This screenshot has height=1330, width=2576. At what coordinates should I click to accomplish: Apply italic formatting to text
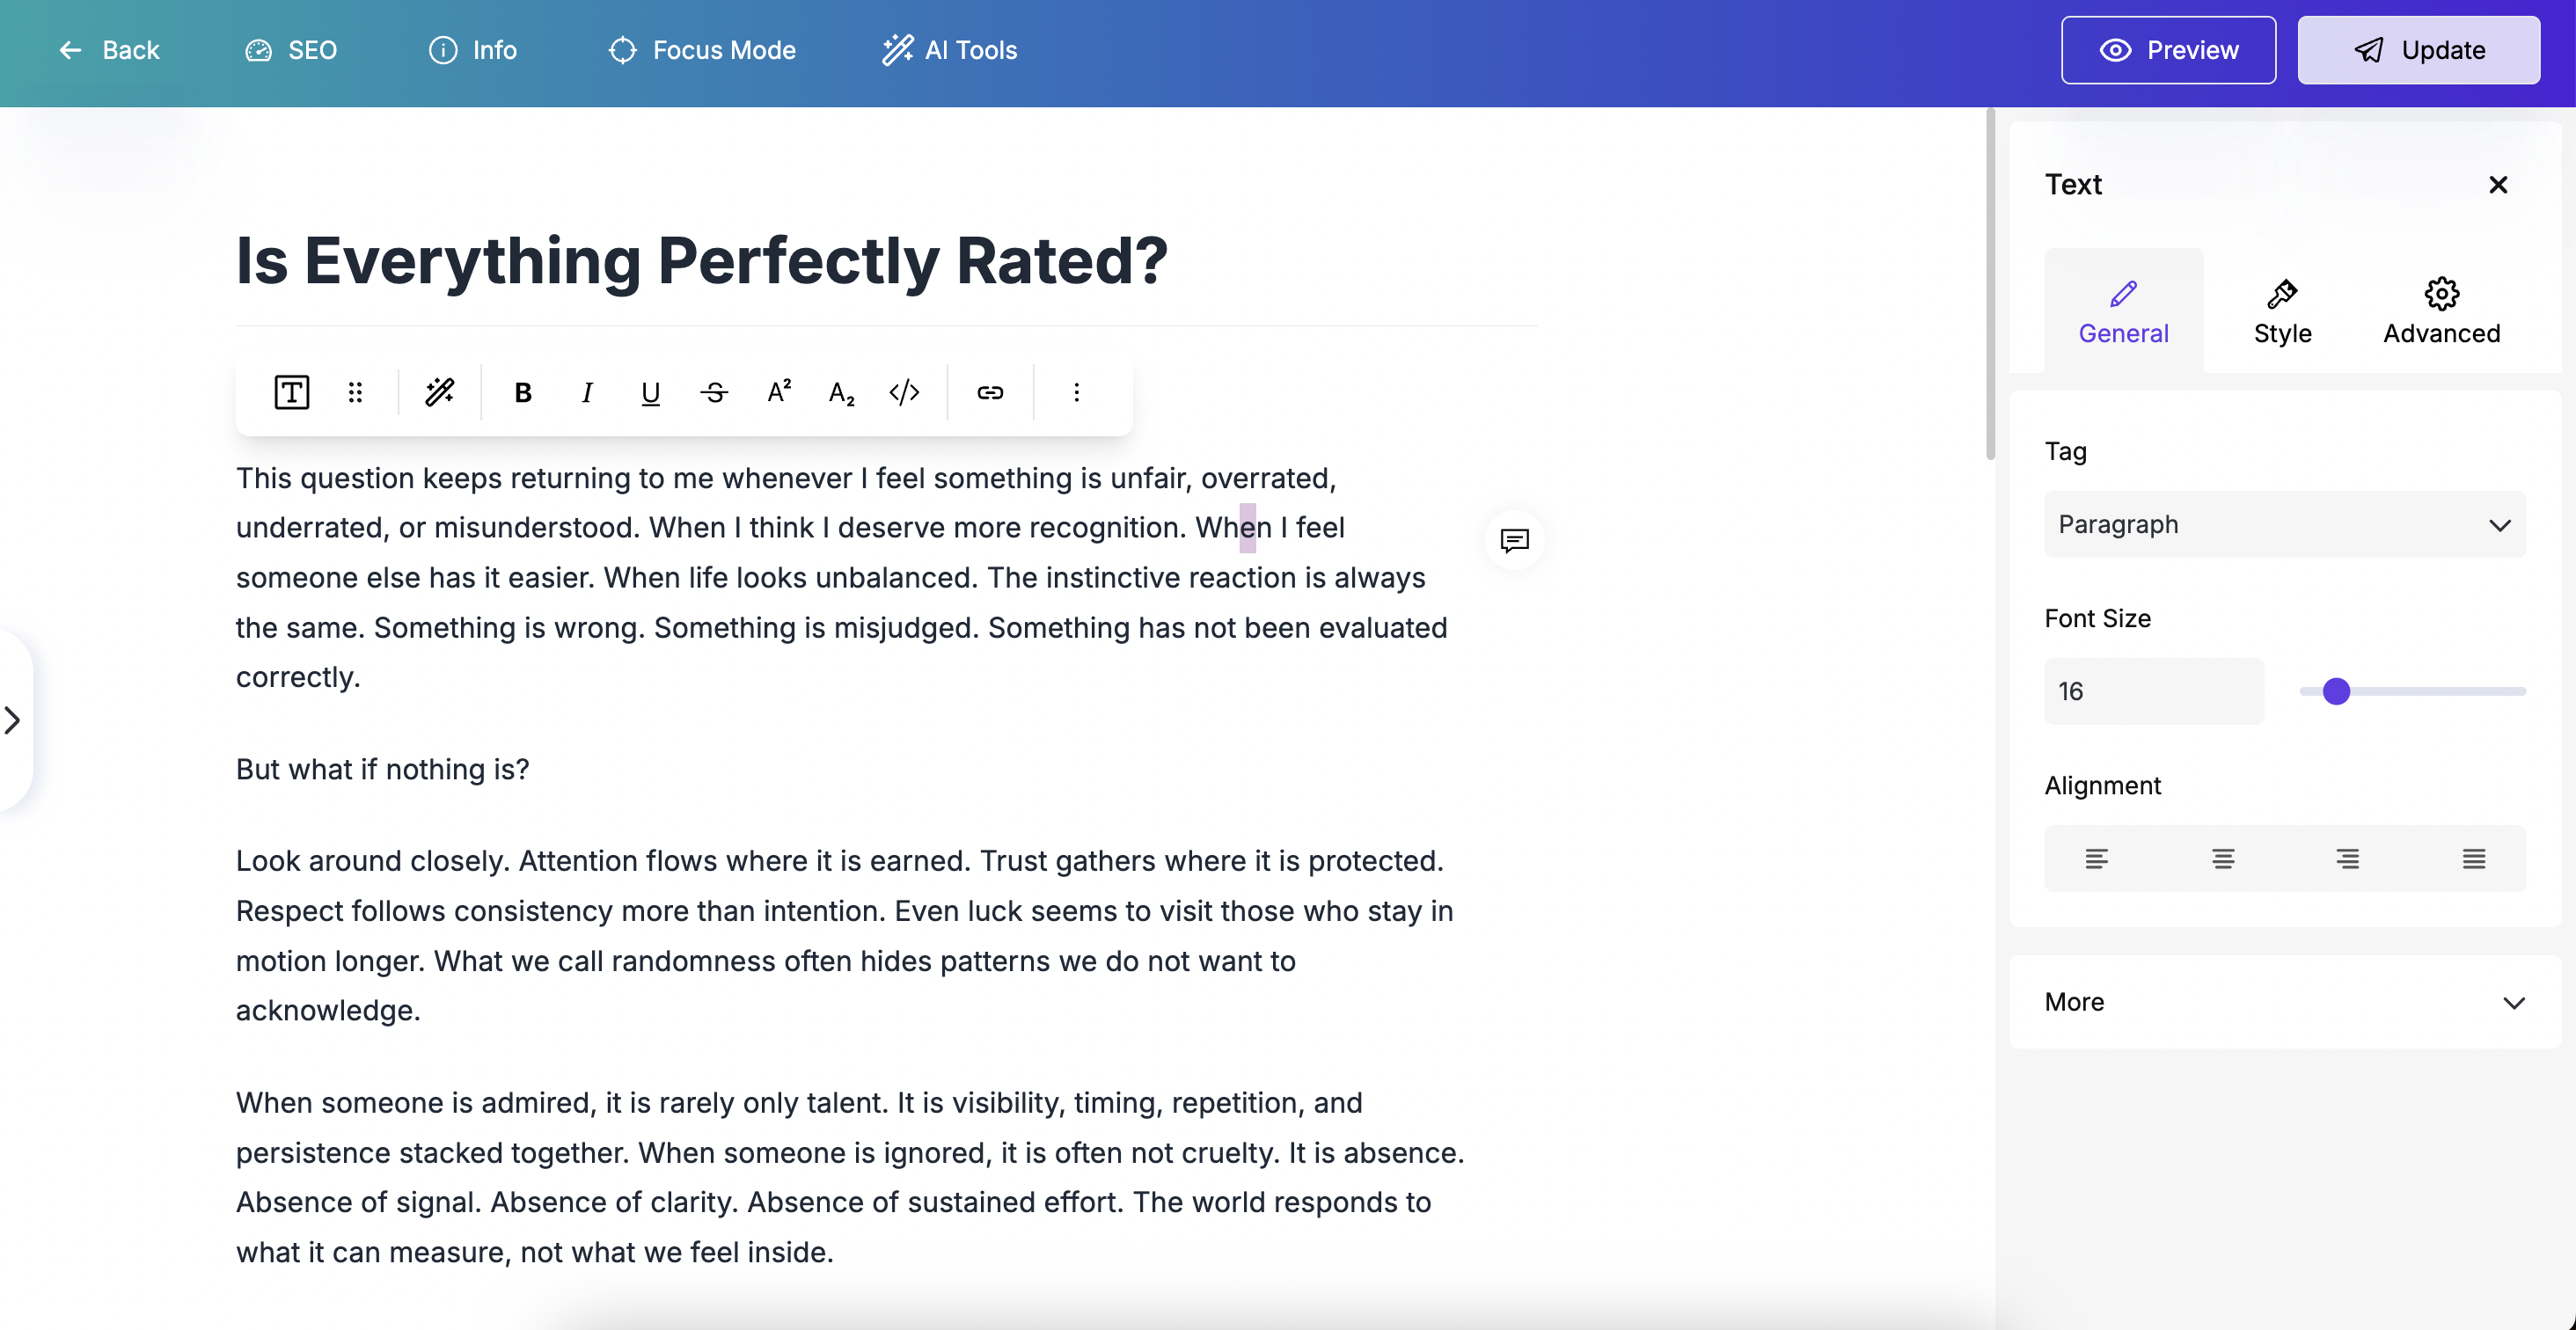click(587, 393)
